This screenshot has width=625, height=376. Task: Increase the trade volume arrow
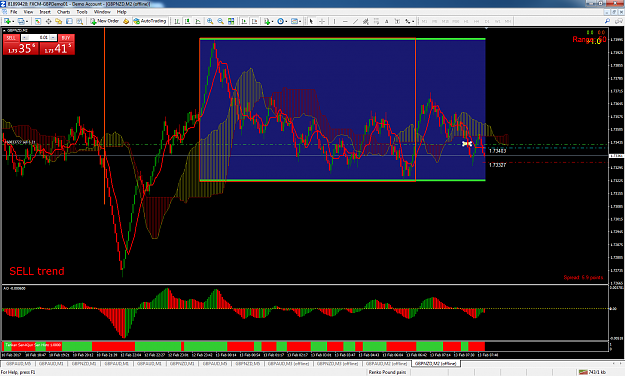tap(53, 37)
